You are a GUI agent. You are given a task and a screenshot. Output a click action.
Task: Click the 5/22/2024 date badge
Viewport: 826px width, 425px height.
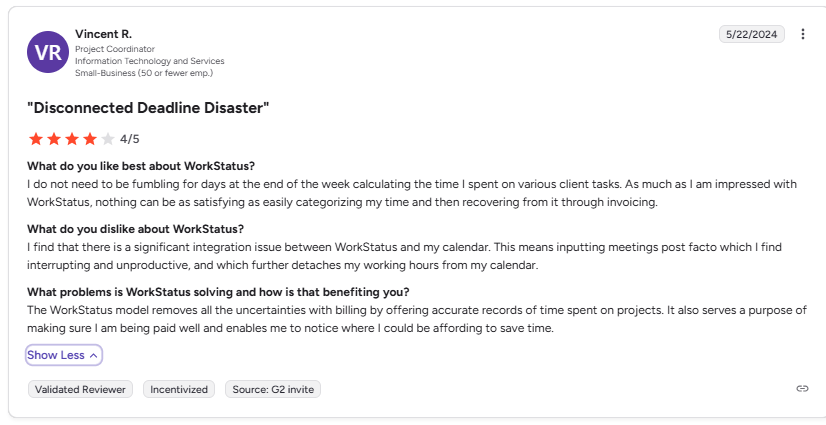751,34
